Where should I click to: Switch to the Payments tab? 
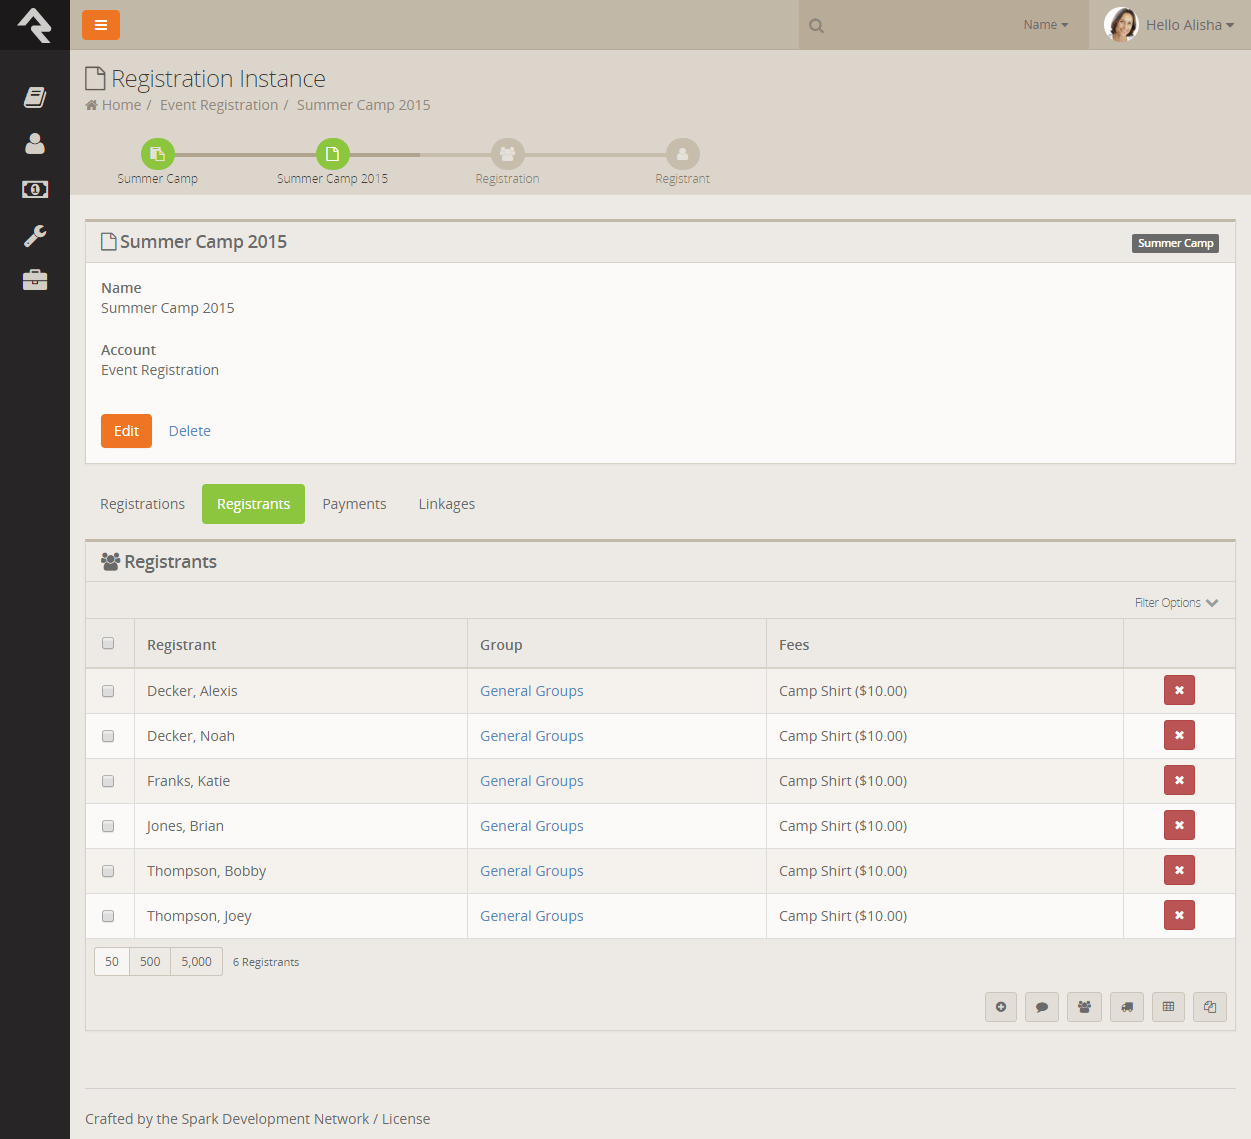354,504
